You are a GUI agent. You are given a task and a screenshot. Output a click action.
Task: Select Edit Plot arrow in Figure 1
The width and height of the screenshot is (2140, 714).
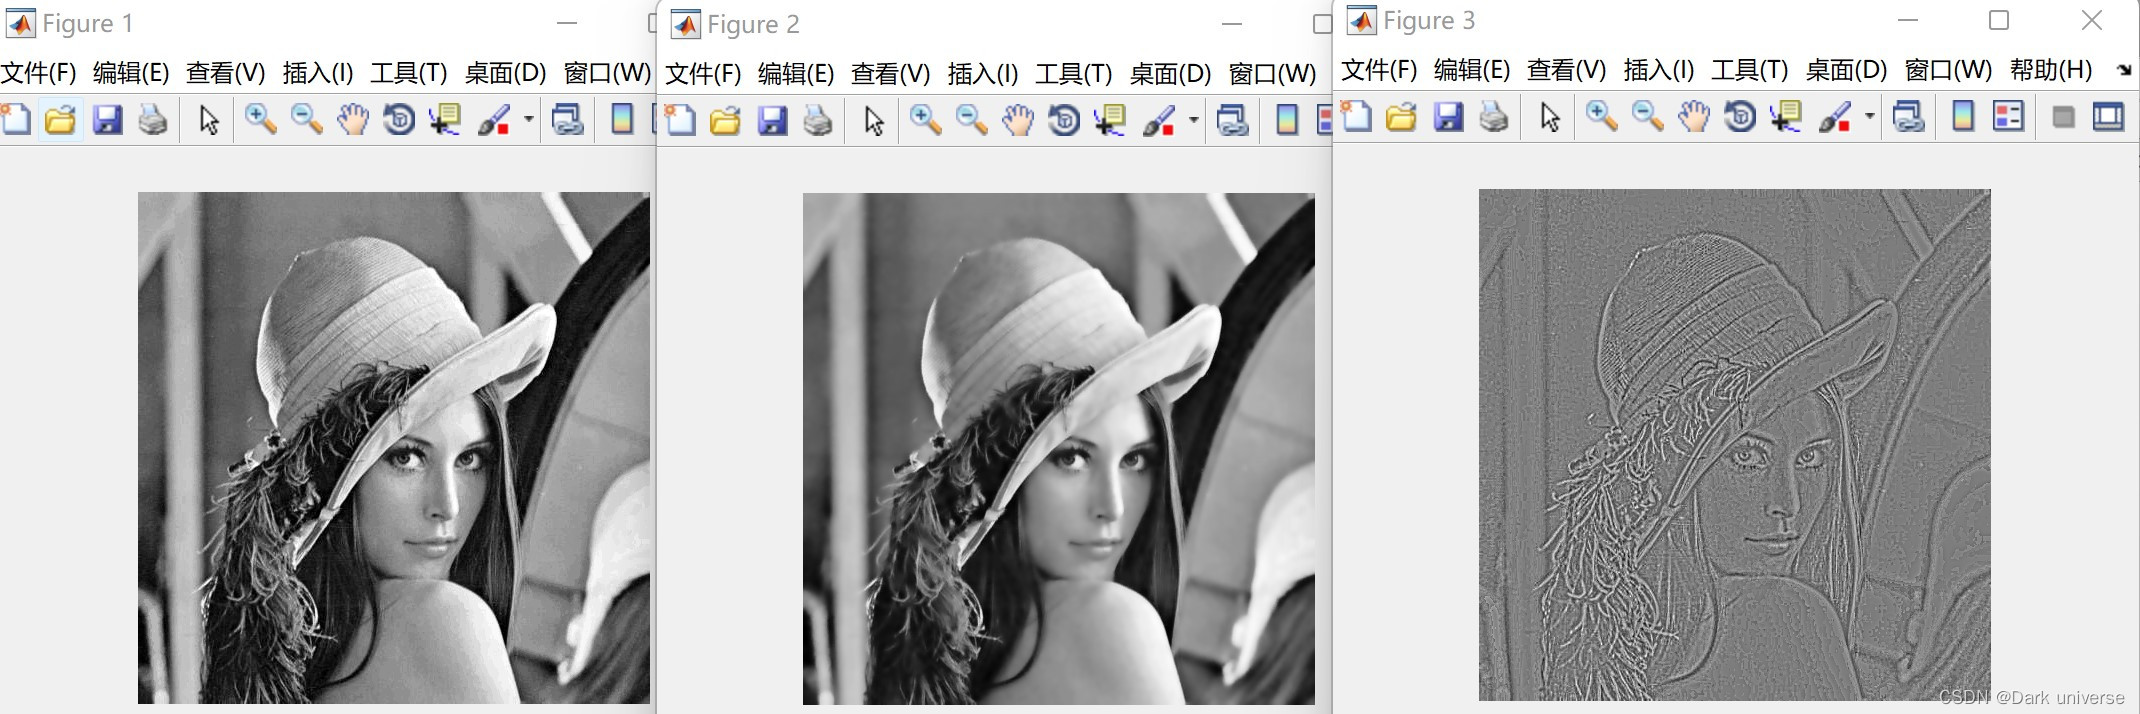tap(208, 119)
